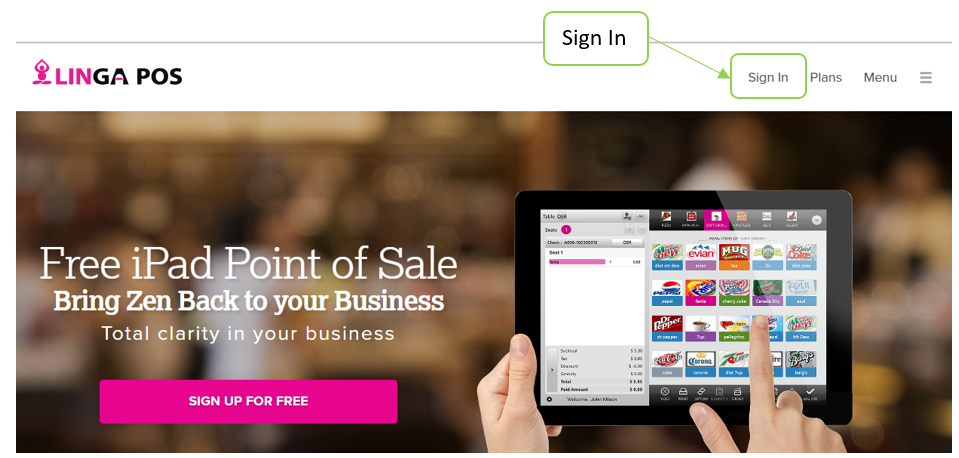Image resolution: width=959 pixels, height=458 pixels.
Task: Open the hamburger menu icon
Action: click(925, 78)
